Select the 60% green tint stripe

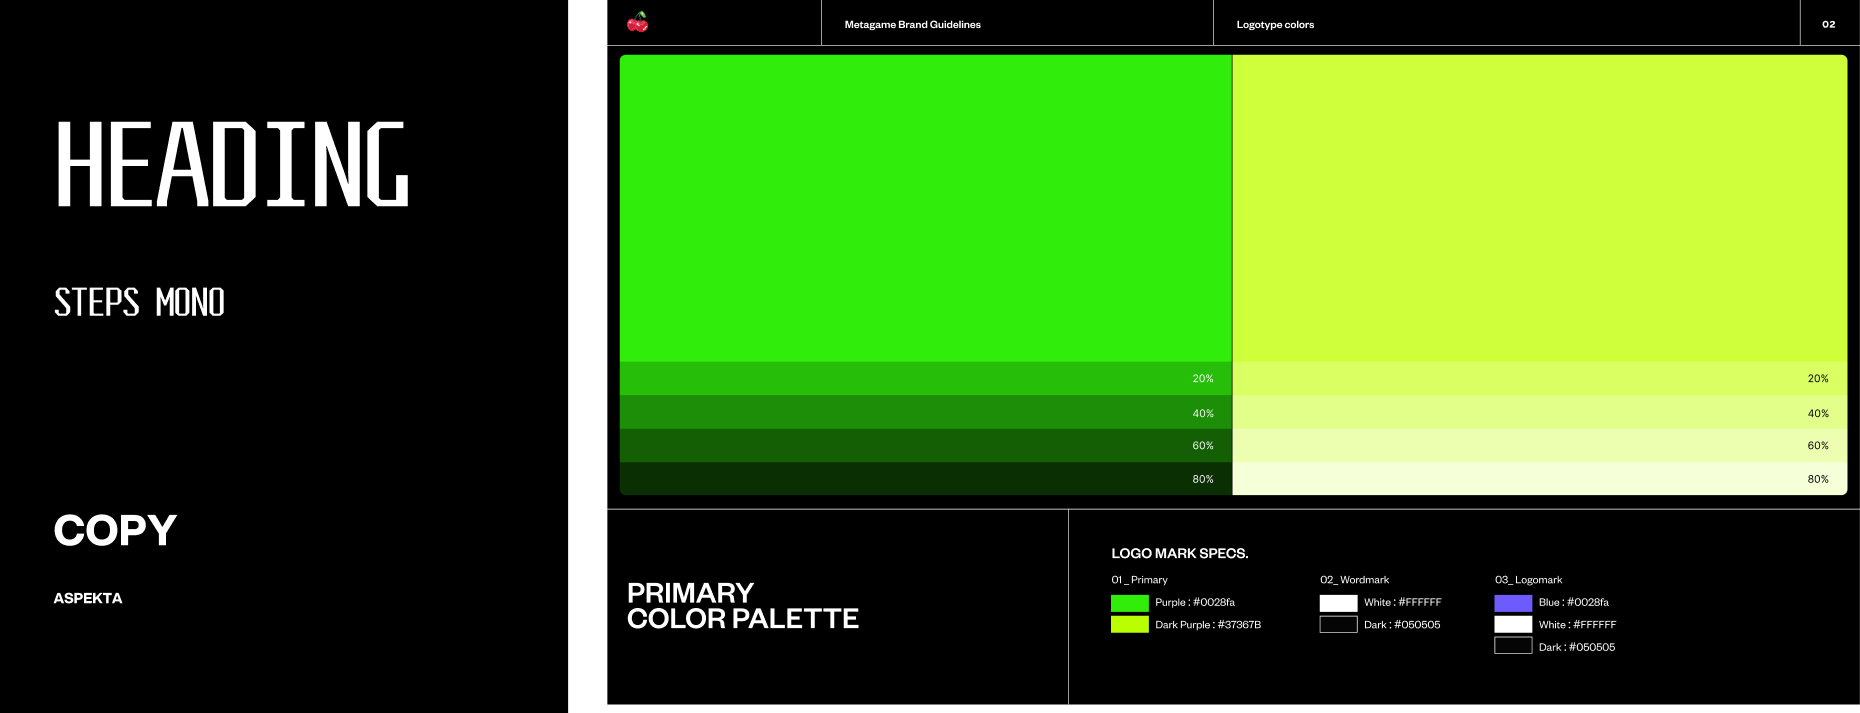[x=925, y=446]
